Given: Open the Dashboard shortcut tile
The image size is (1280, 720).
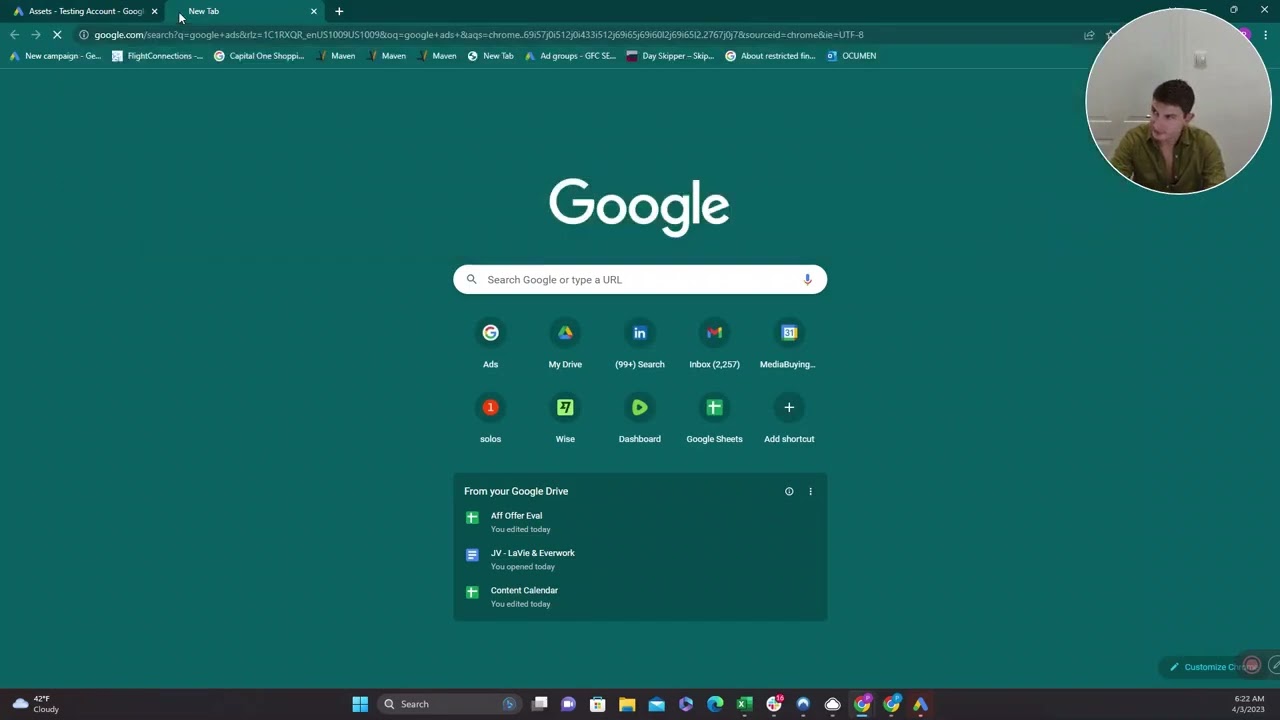Looking at the screenshot, I should [x=640, y=418].
